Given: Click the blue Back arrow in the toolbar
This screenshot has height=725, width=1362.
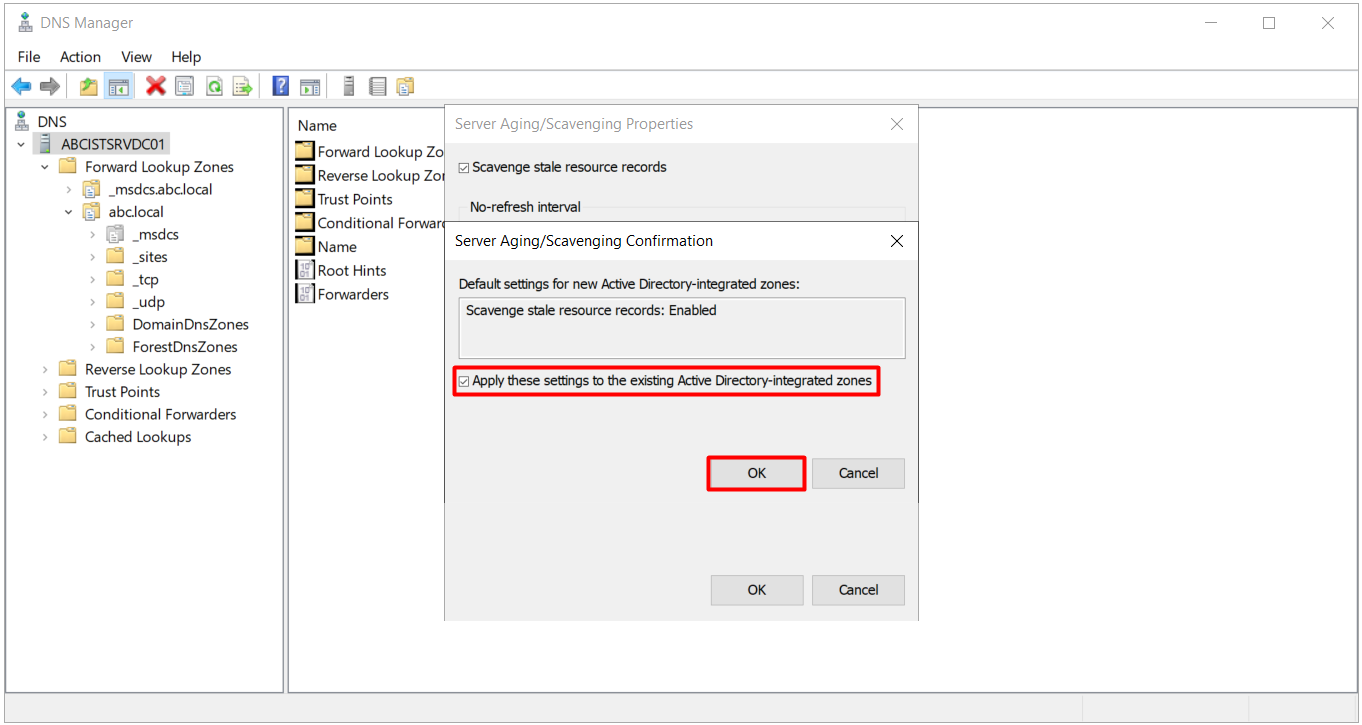Looking at the screenshot, I should [x=21, y=87].
